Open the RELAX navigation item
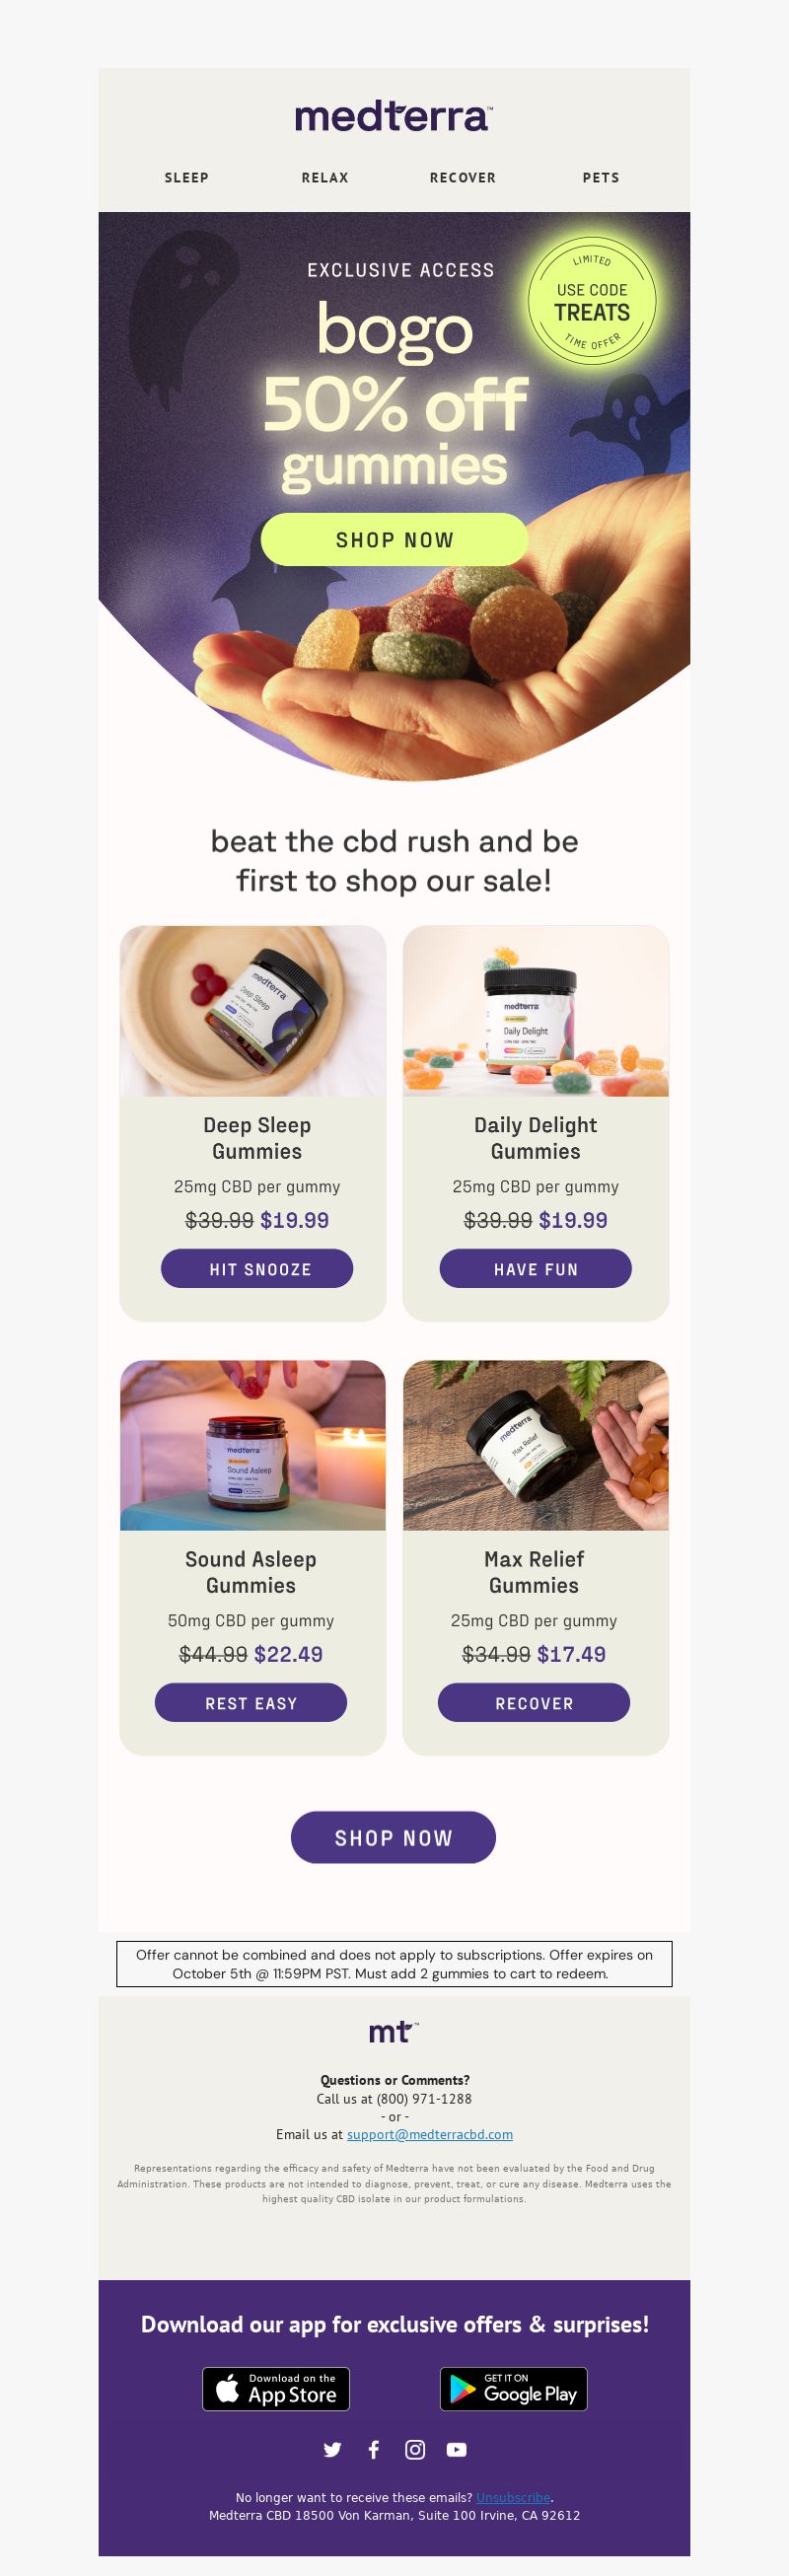Screen dimensions: 789x2576 pos(325,177)
